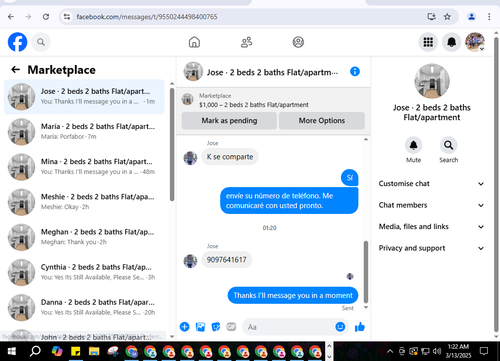The width and height of the screenshot is (500, 361).
Task: Open Danna conversation in list
Action: 84,307
